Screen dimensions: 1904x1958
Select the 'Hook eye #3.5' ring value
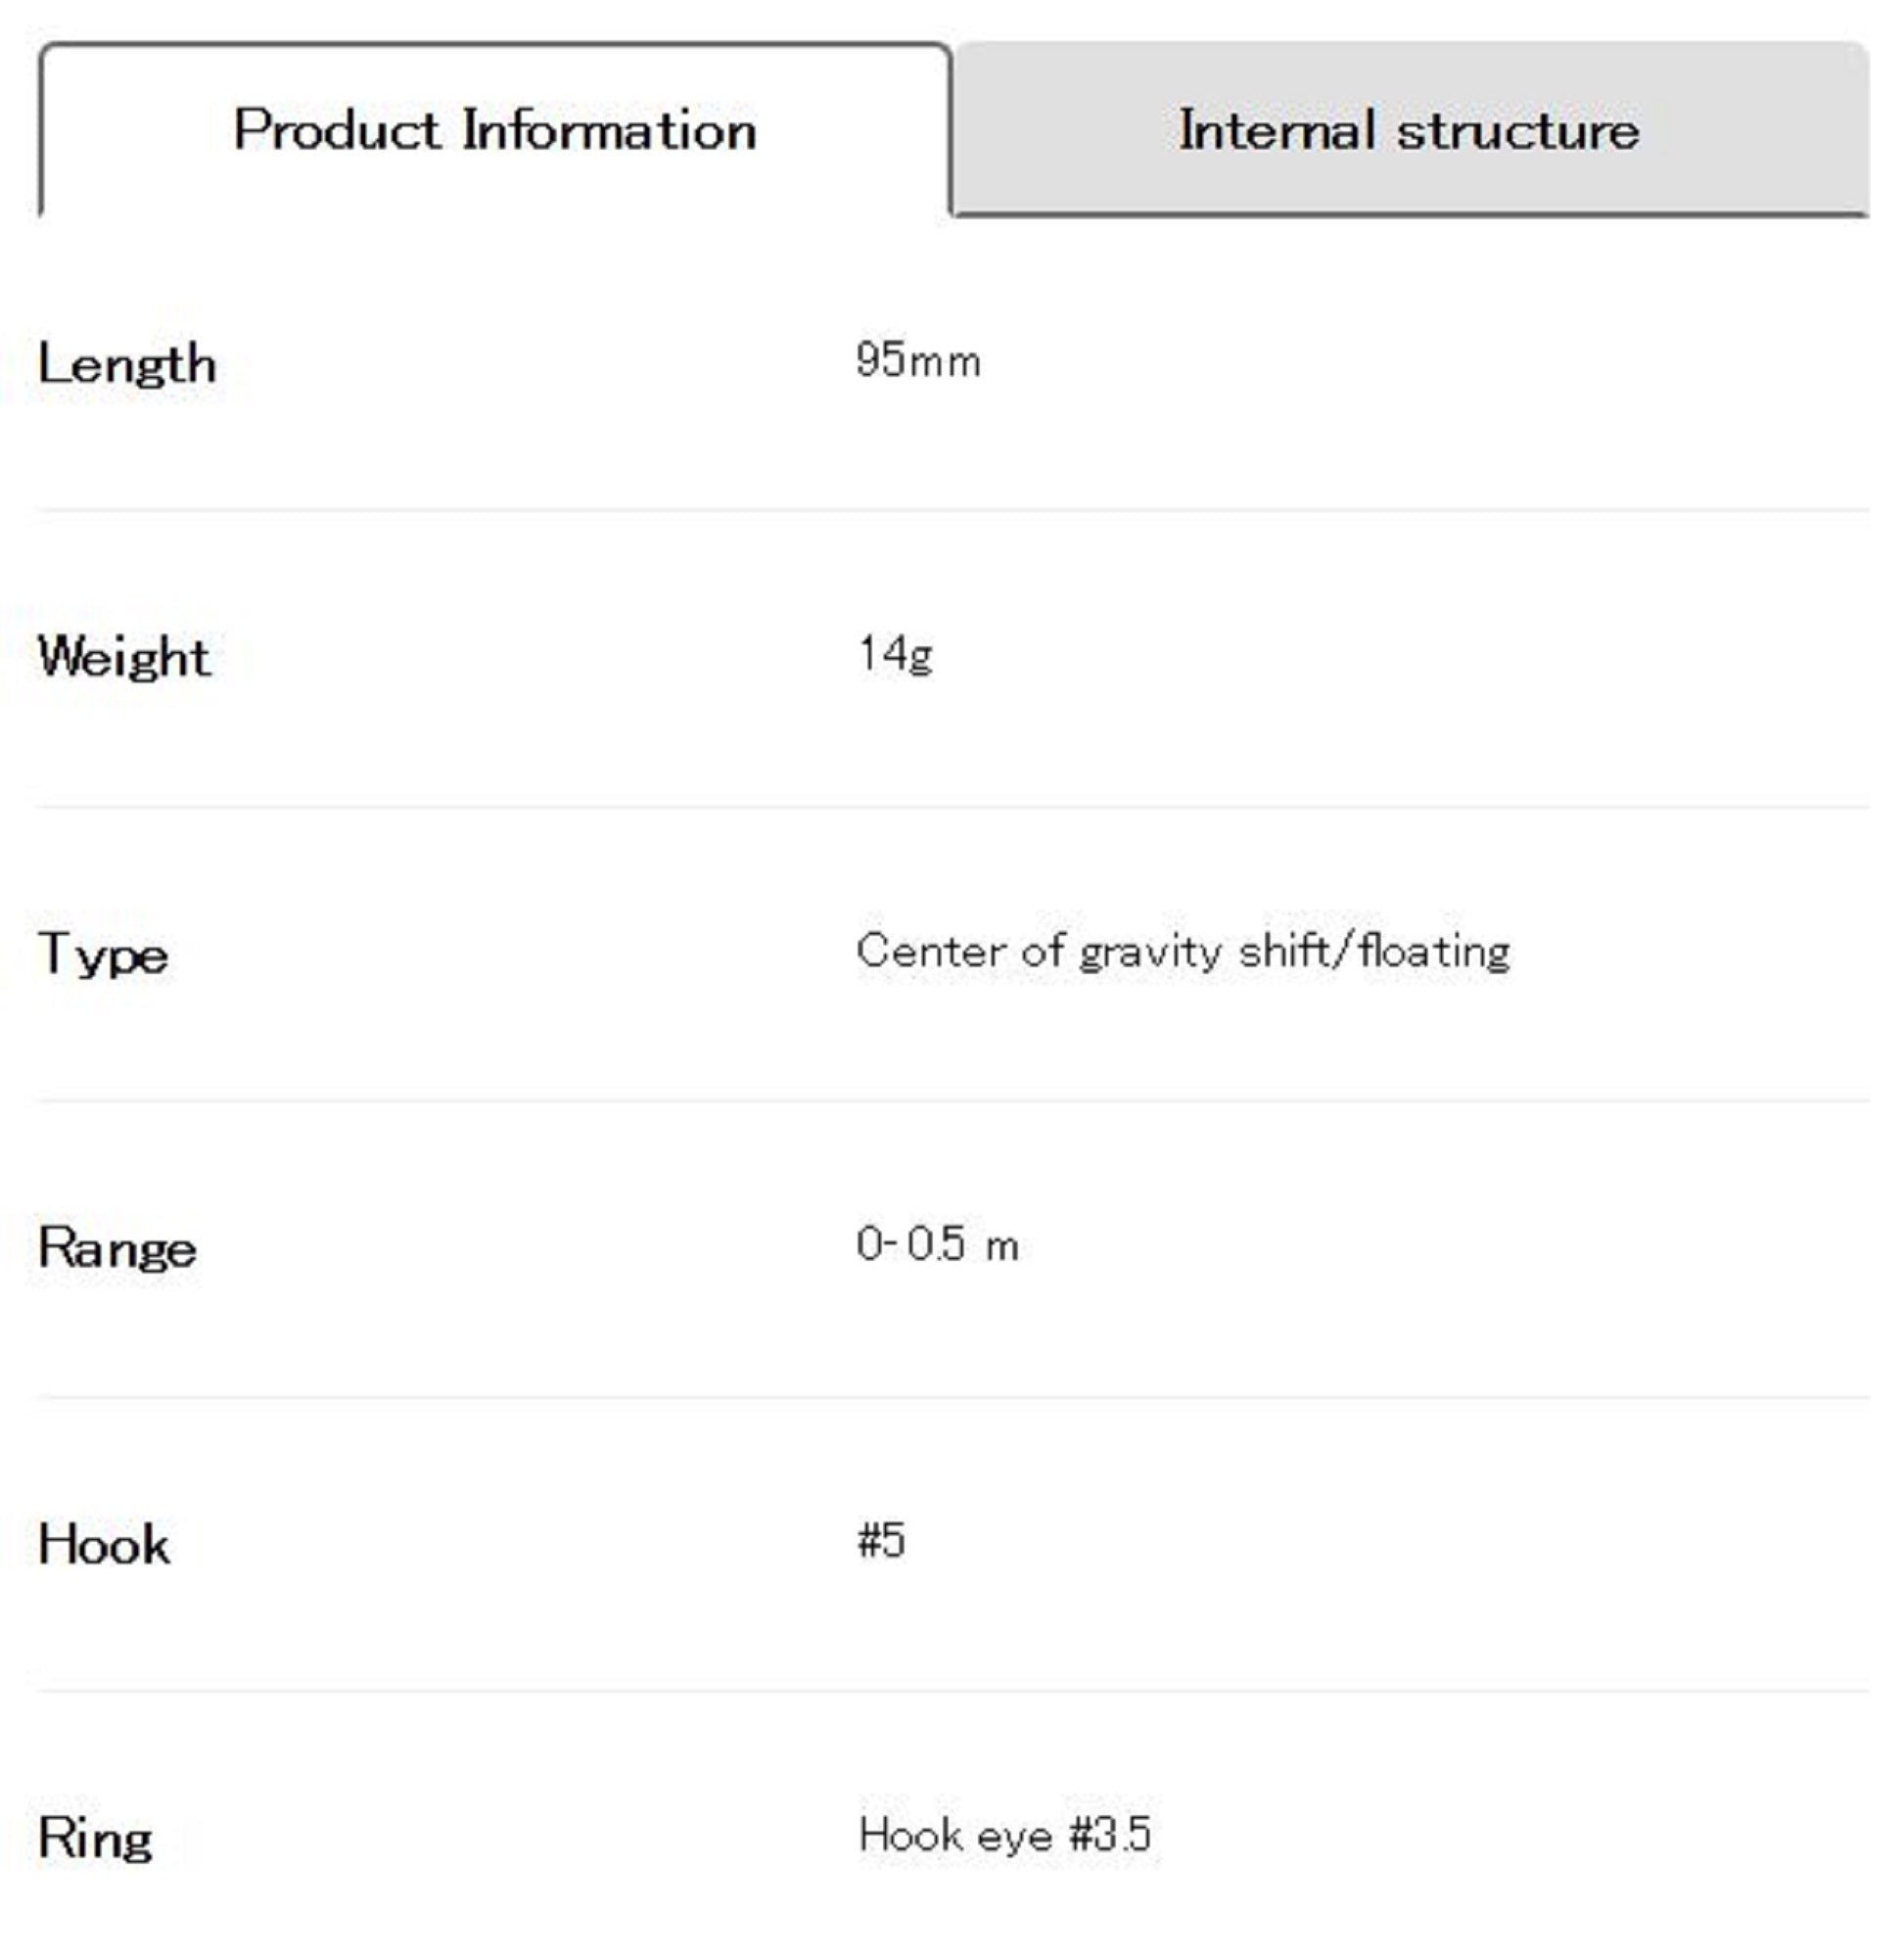point(1005,1835)
